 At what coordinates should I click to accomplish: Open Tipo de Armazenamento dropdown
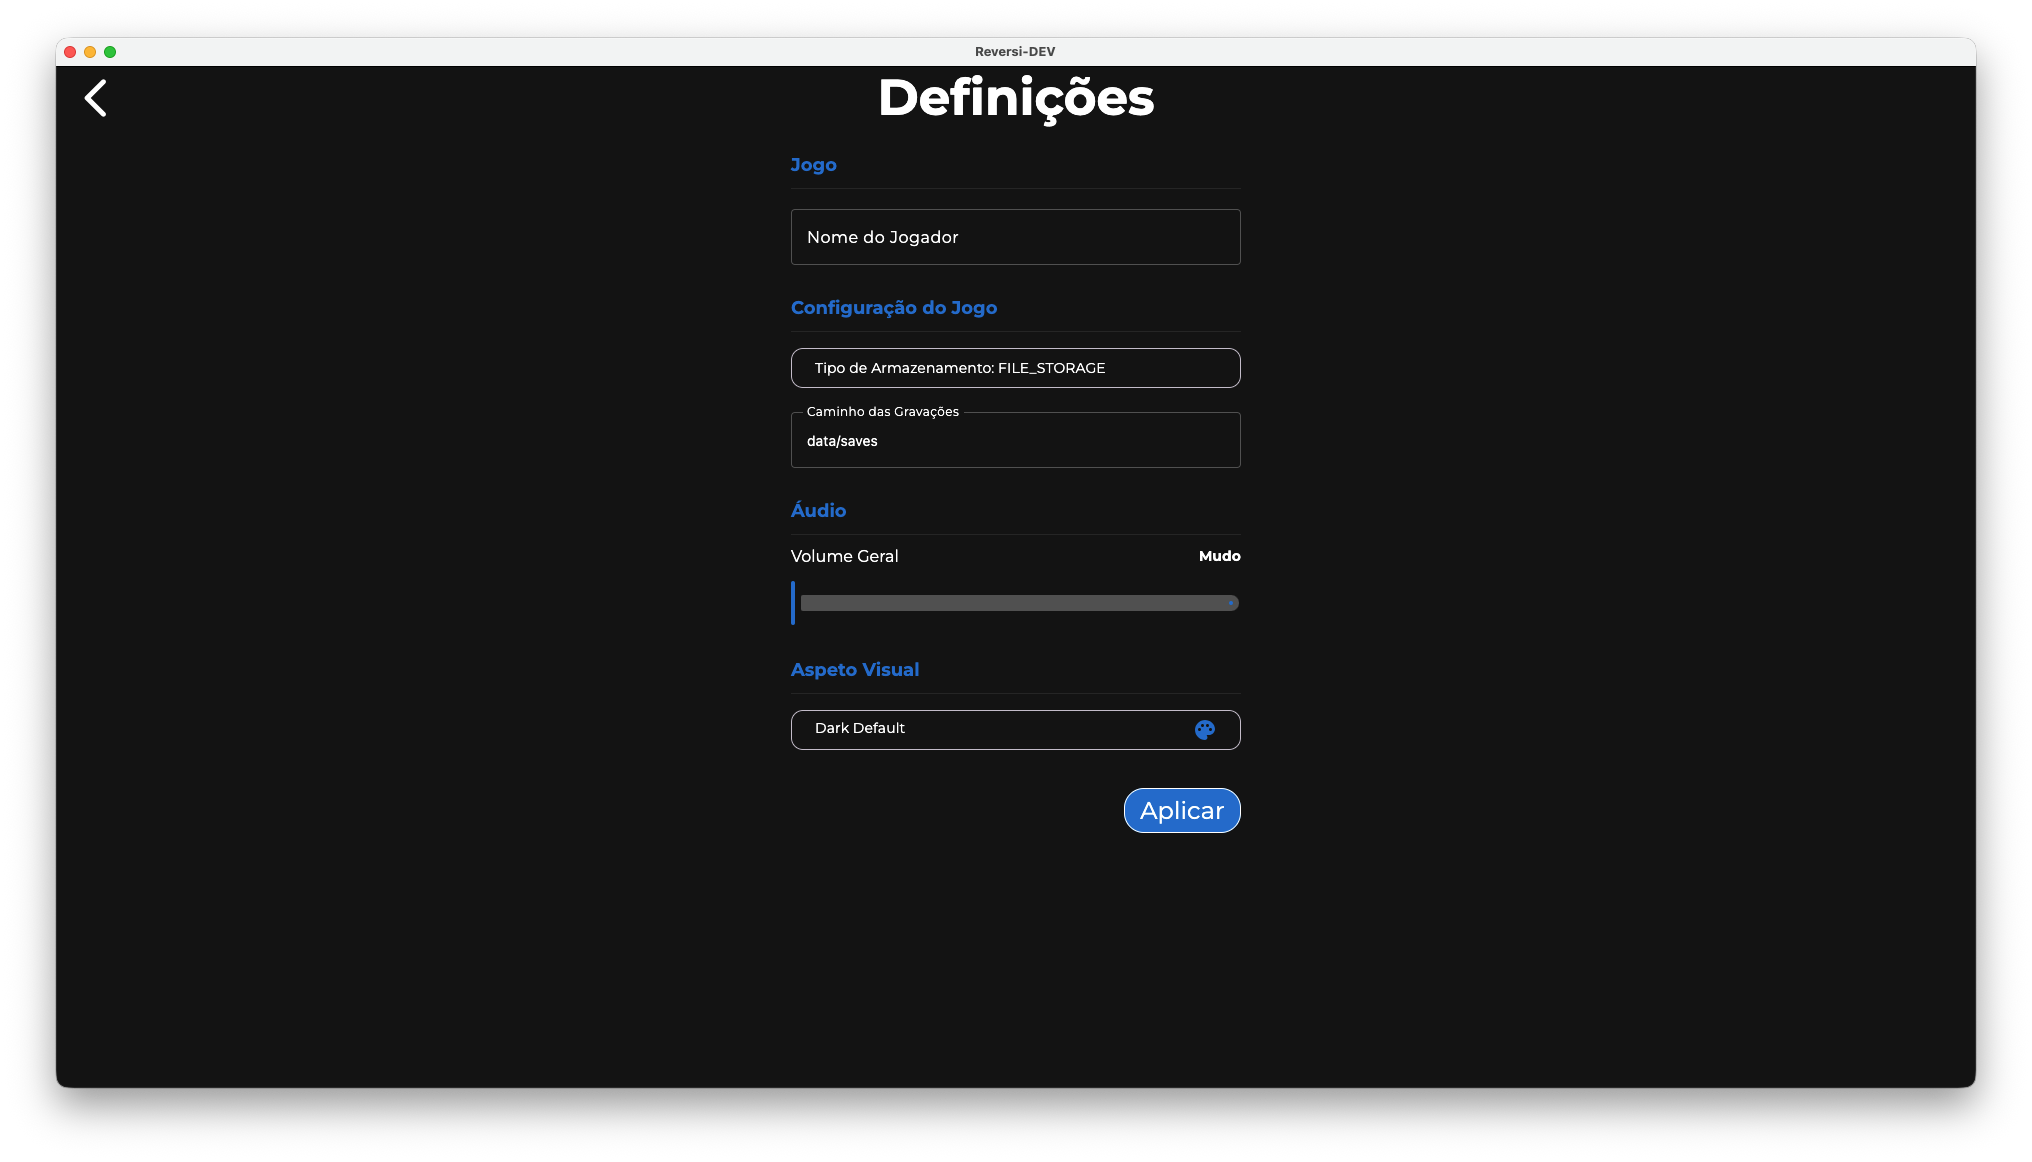(x=1015, y=368)
